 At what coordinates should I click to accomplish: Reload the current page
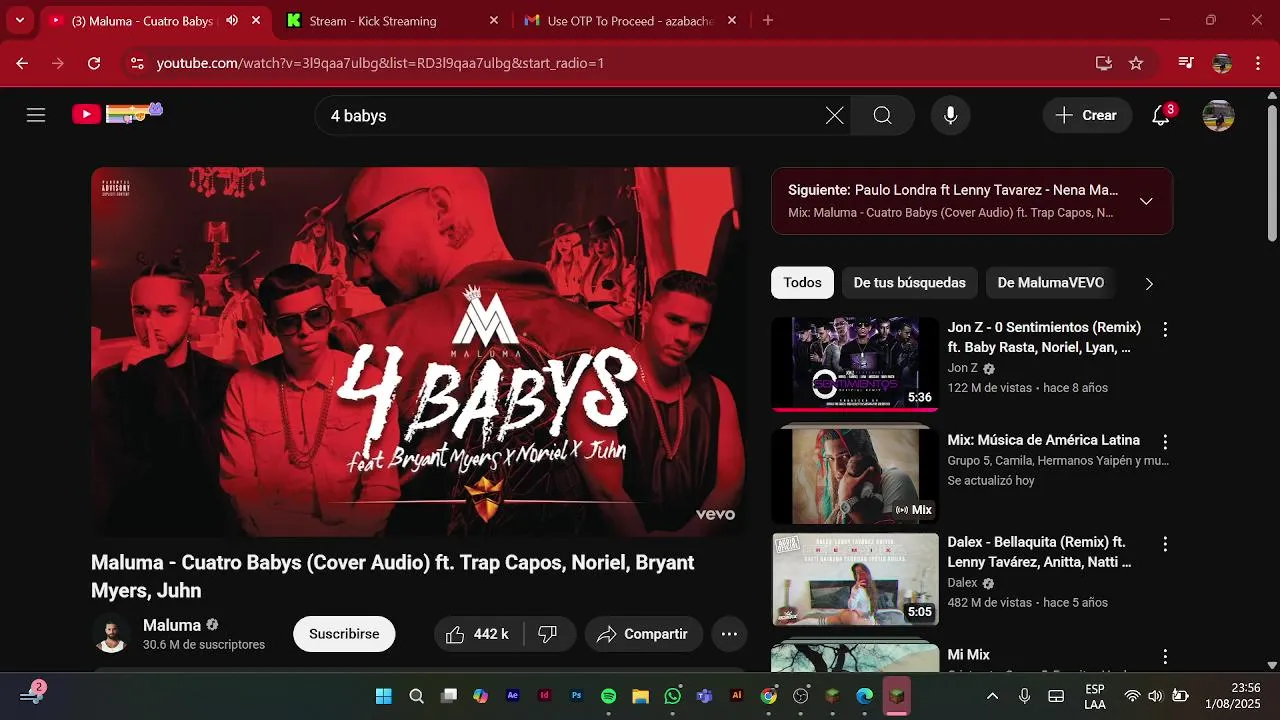point(94,63)
